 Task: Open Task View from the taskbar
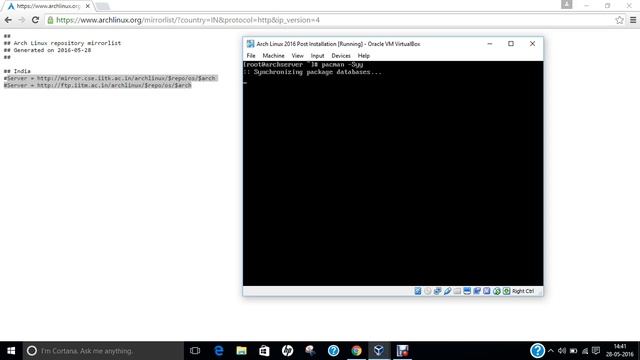(x=195, y=351)
